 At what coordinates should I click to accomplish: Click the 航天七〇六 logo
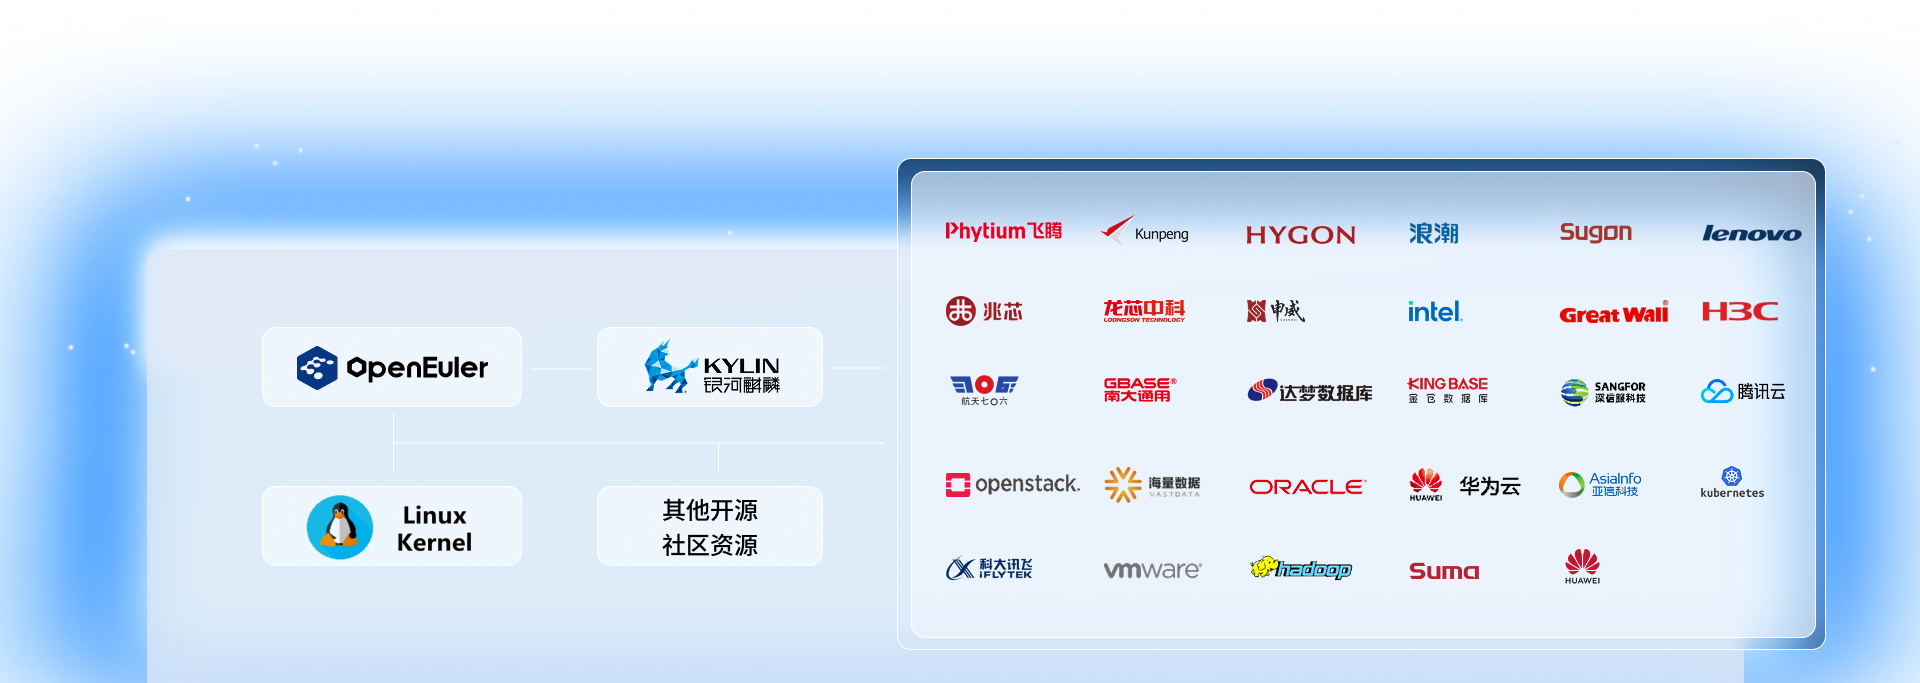coord(984,390)
